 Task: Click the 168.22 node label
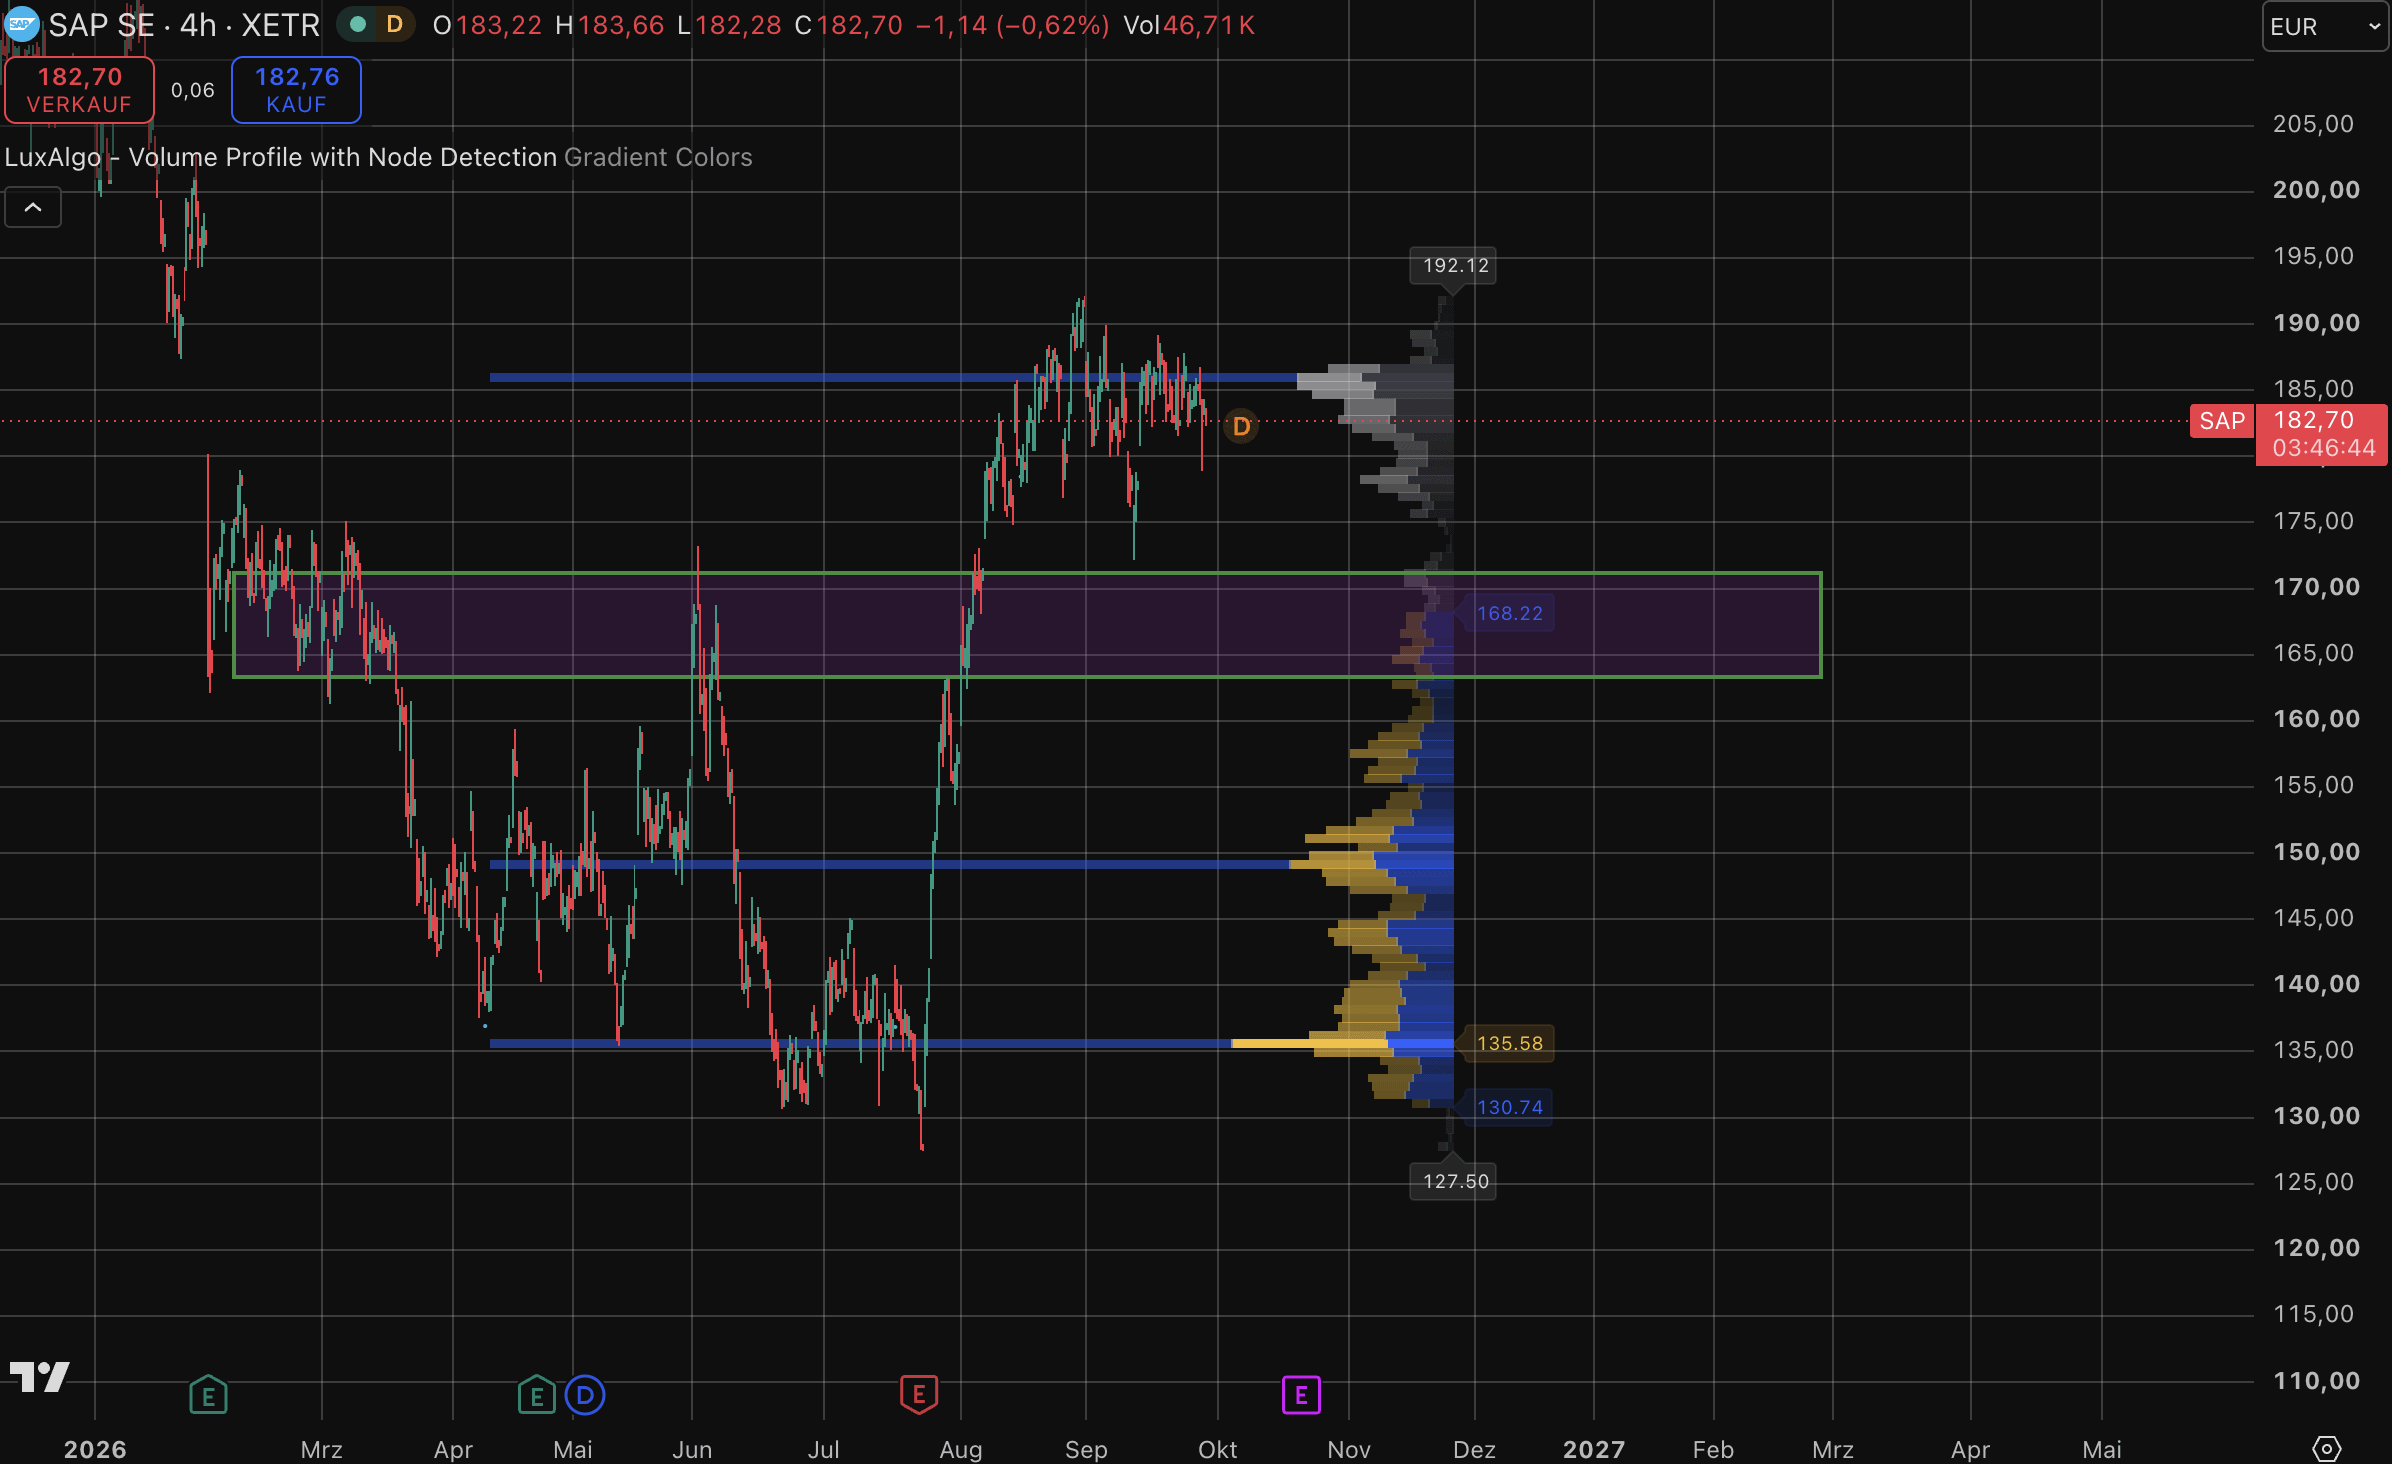(1509, 613)
